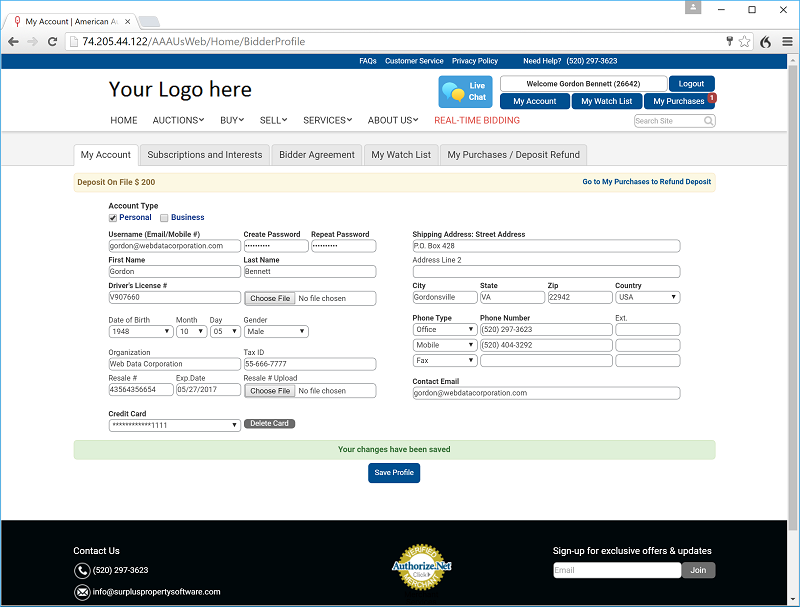Screen dimensions: 800x607
Task: Reload the page with refresh icon
Action: [x=52, y=42]
